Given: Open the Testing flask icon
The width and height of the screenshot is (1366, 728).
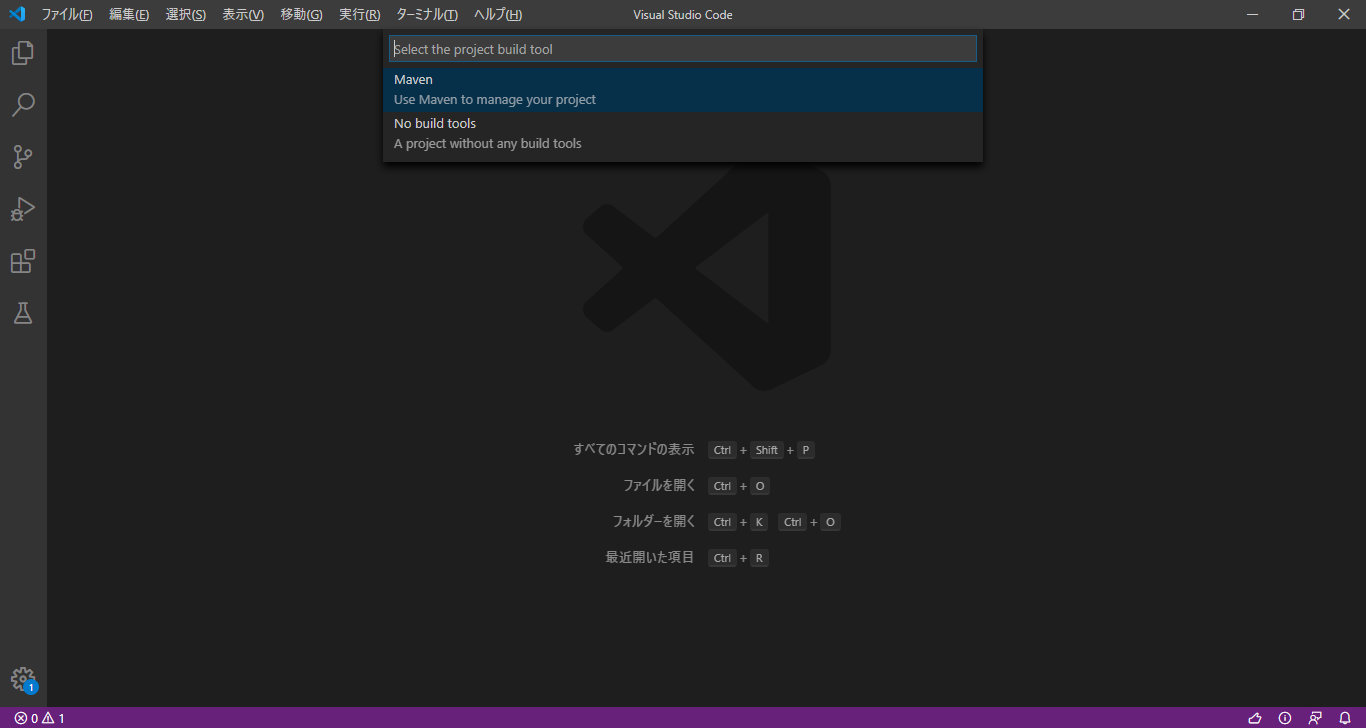Looking at the screenshot, I should click(x=23, y=313).
